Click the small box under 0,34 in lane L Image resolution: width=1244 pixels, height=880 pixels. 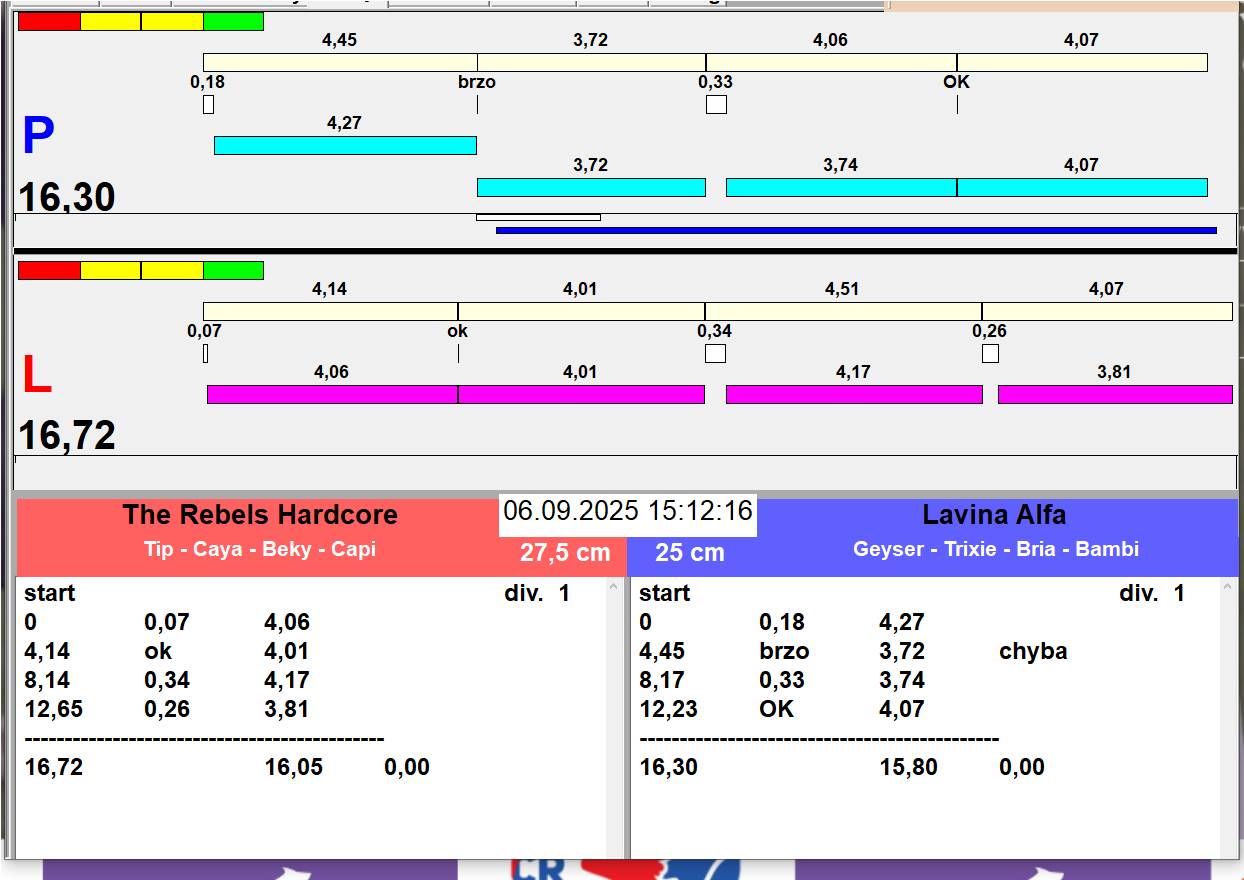pos(715,353)
